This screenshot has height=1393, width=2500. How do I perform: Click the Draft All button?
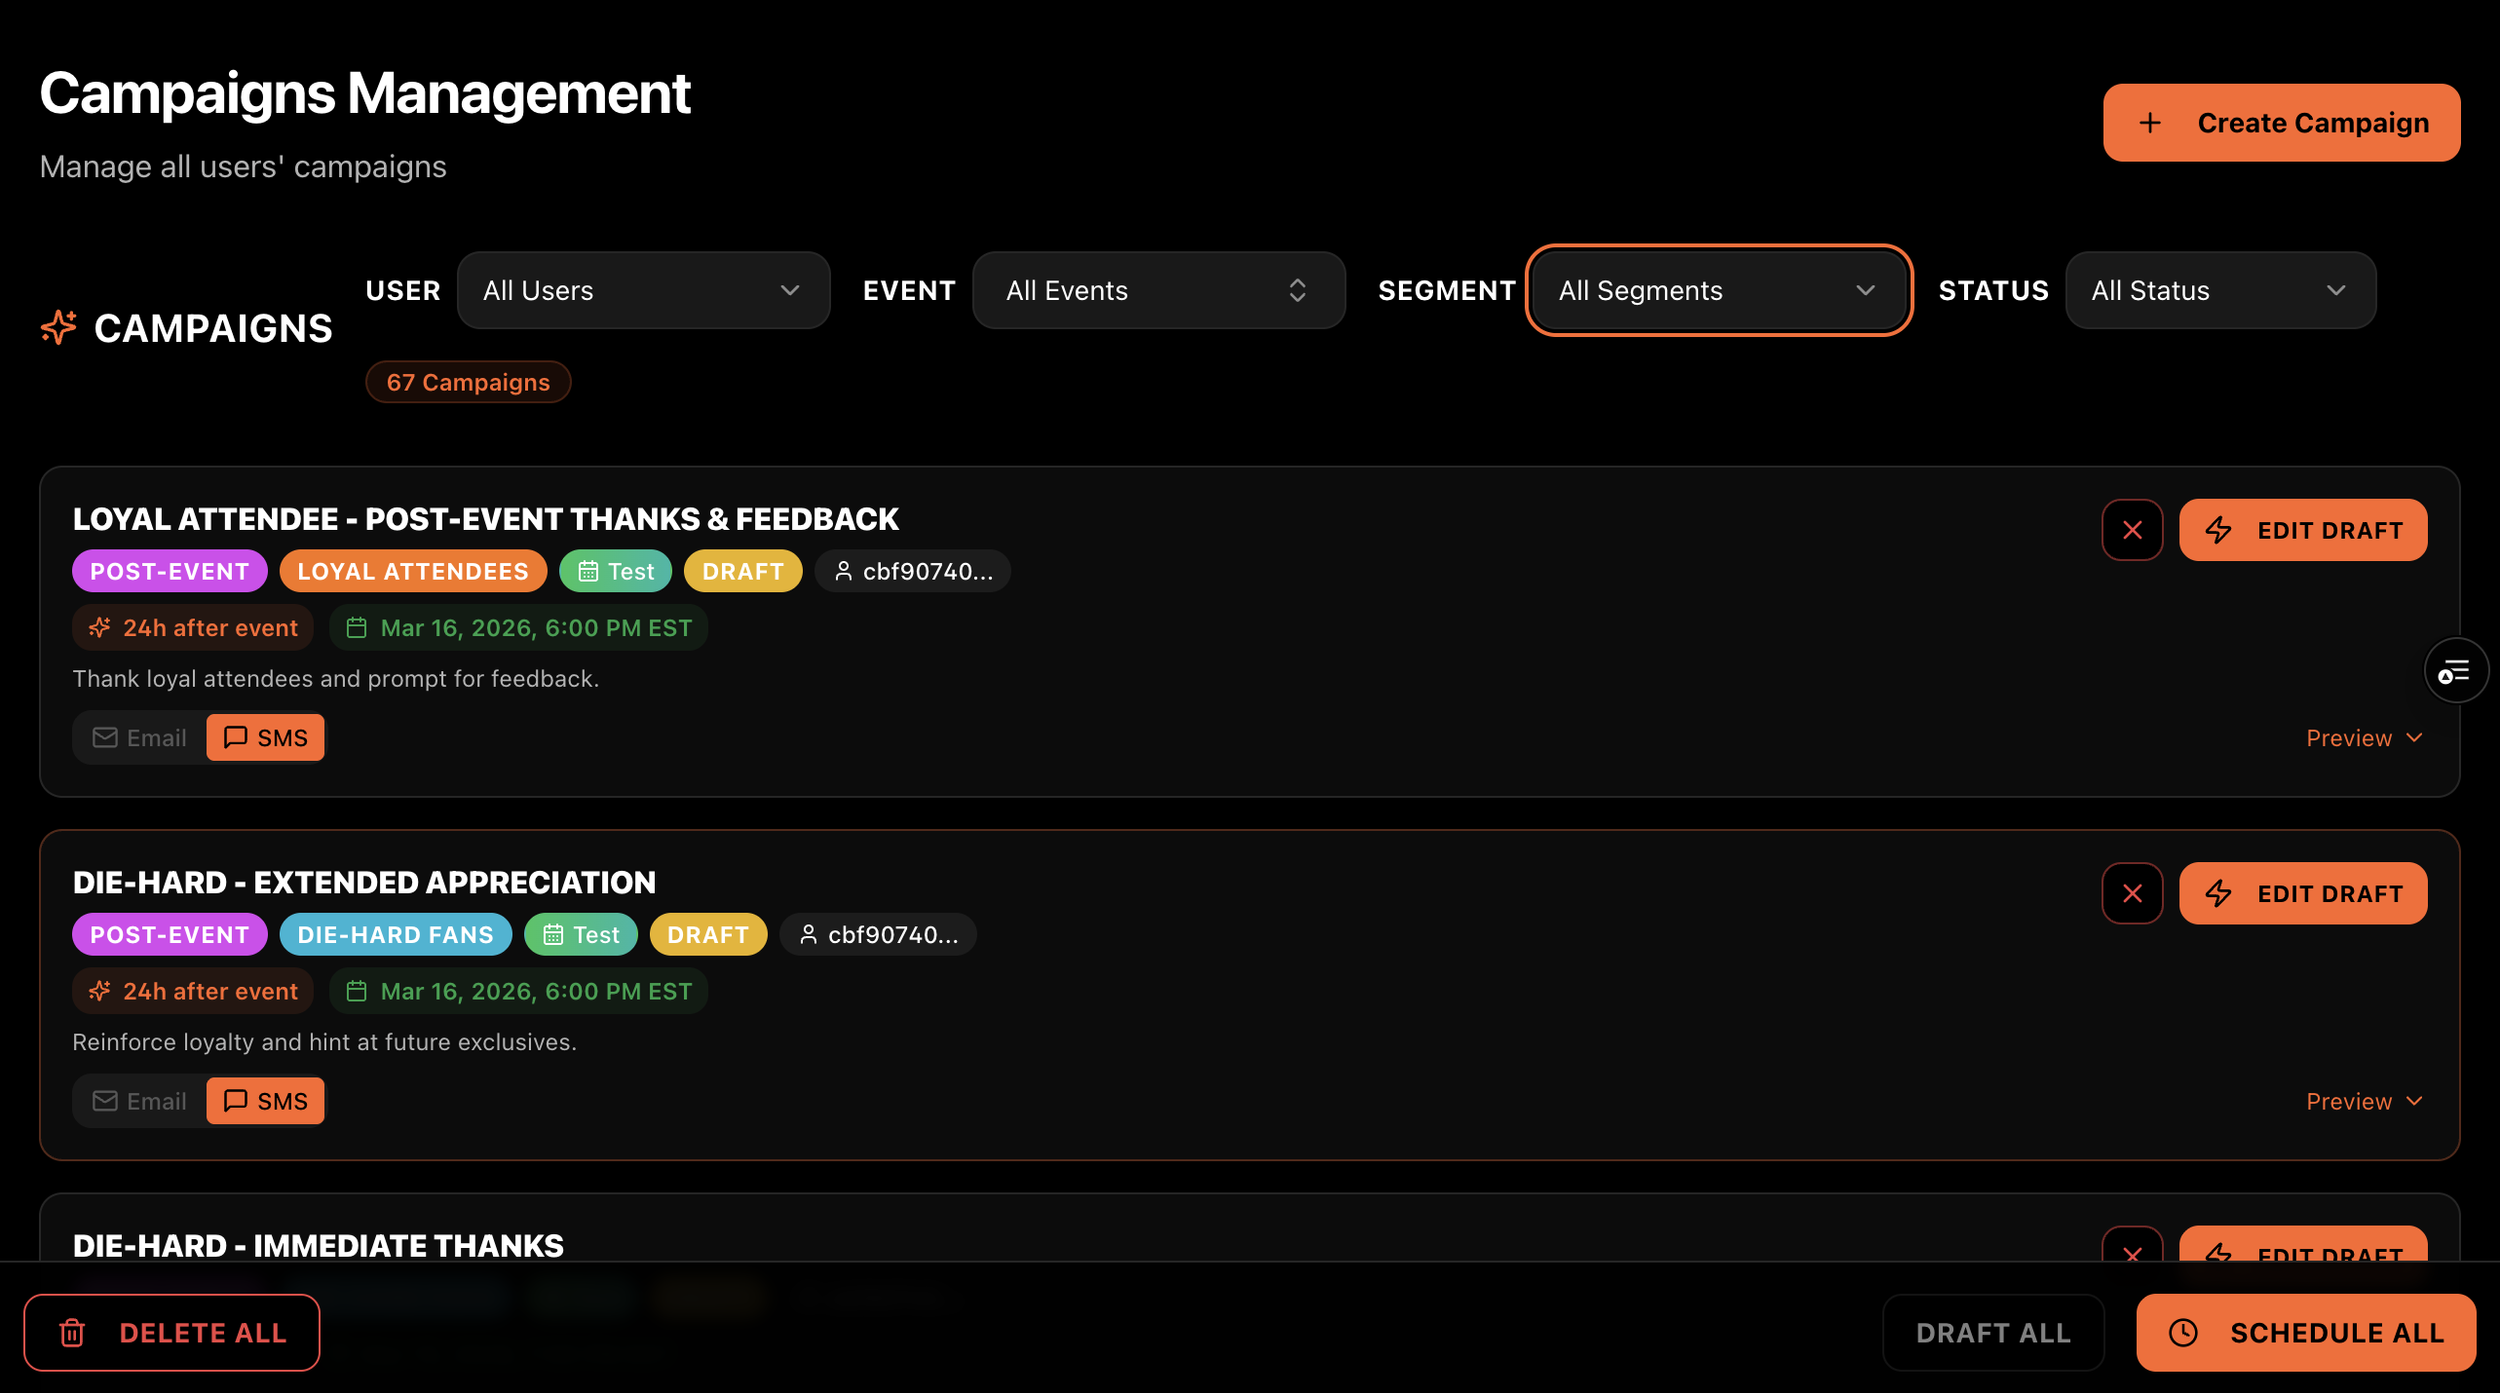coord(1993,1332)
